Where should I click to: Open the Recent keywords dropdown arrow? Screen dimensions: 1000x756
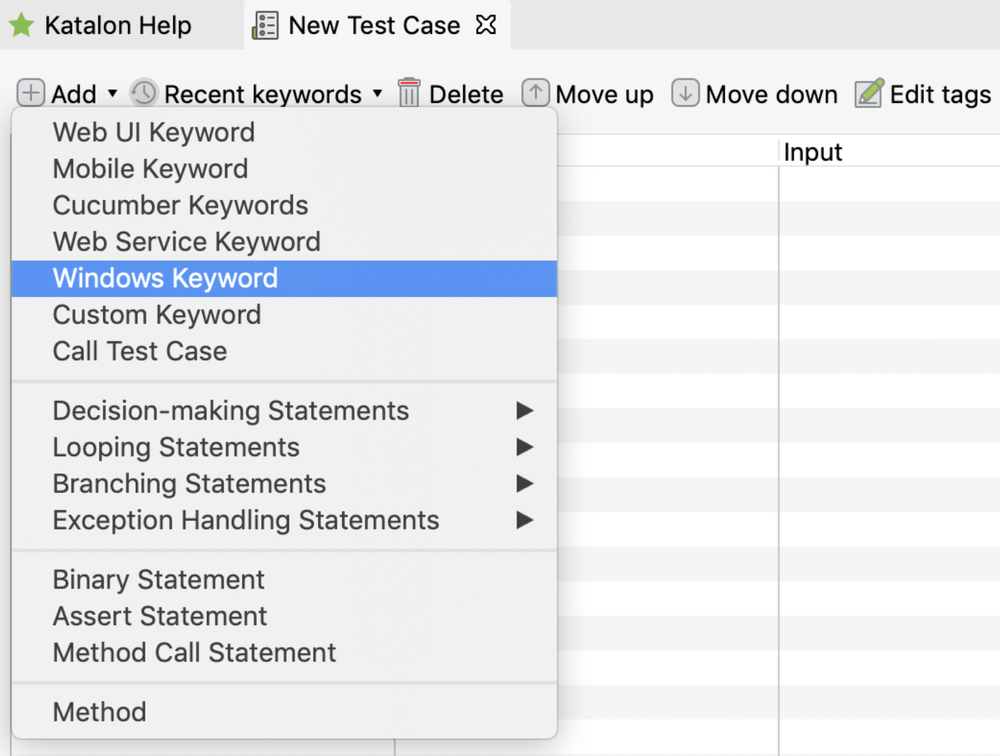tap(376, 94)
